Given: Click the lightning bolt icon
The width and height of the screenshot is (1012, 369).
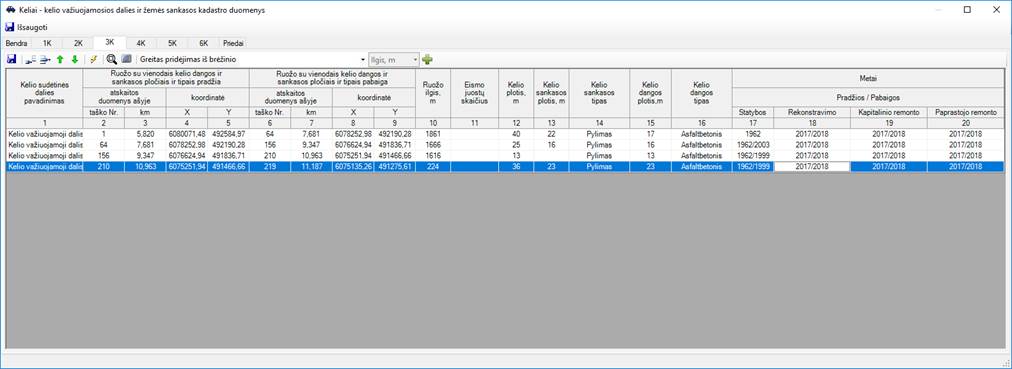Looking at the screenshot, I should pyautogui.click(x=94, y=59).
